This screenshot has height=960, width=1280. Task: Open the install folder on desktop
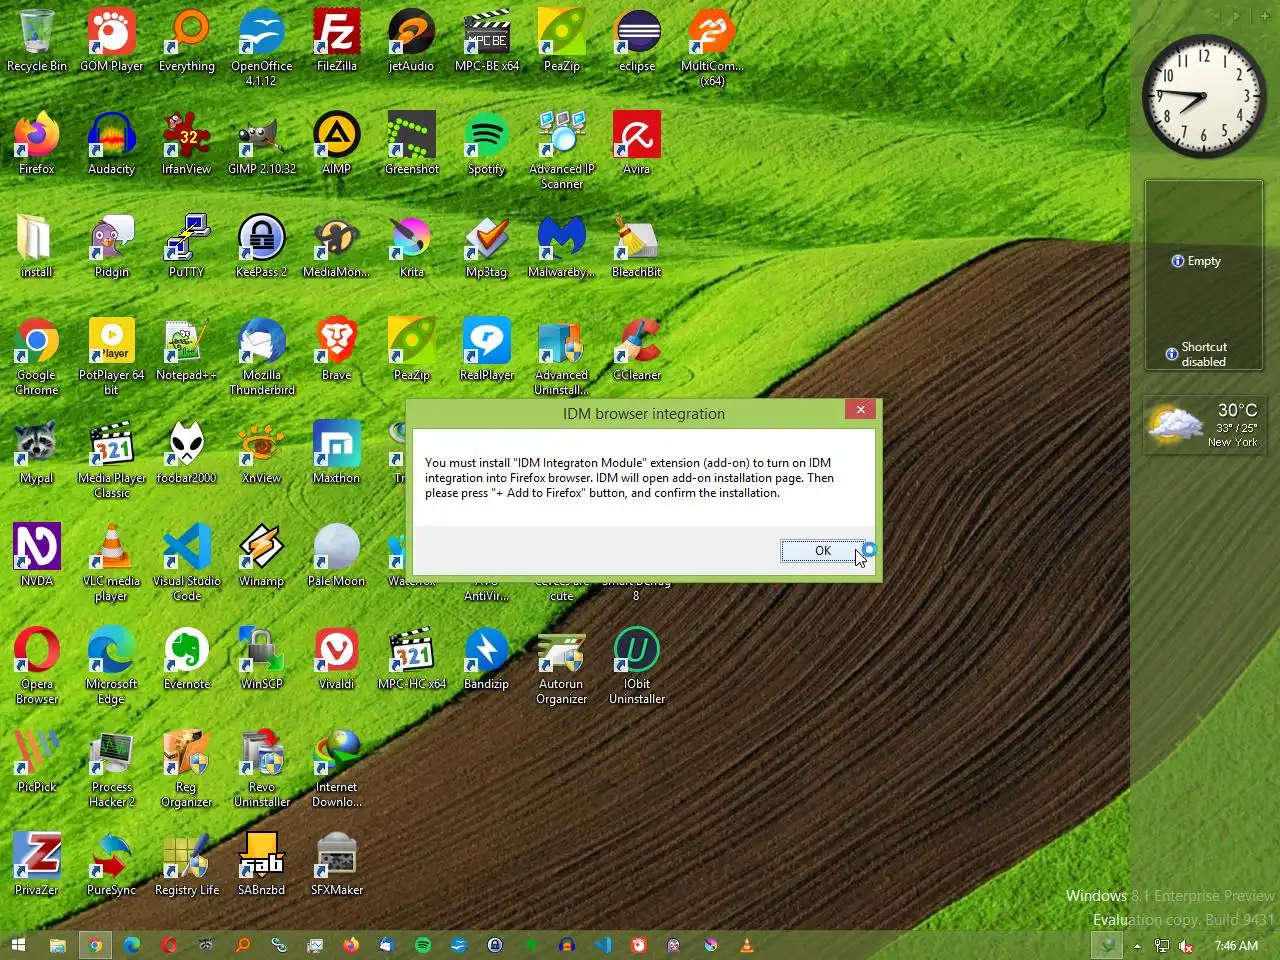[x=37, y=247]
